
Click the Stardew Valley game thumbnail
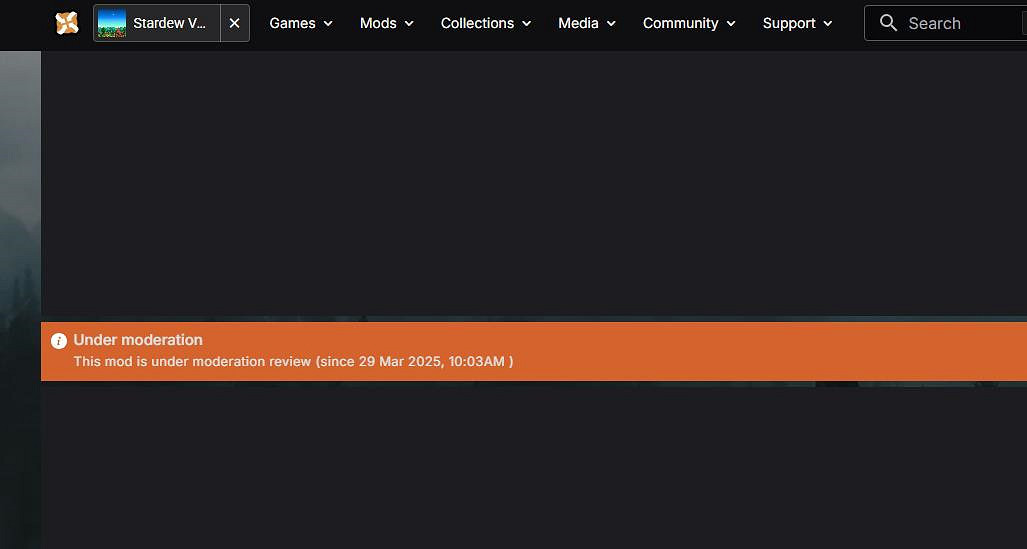[112, 23]
